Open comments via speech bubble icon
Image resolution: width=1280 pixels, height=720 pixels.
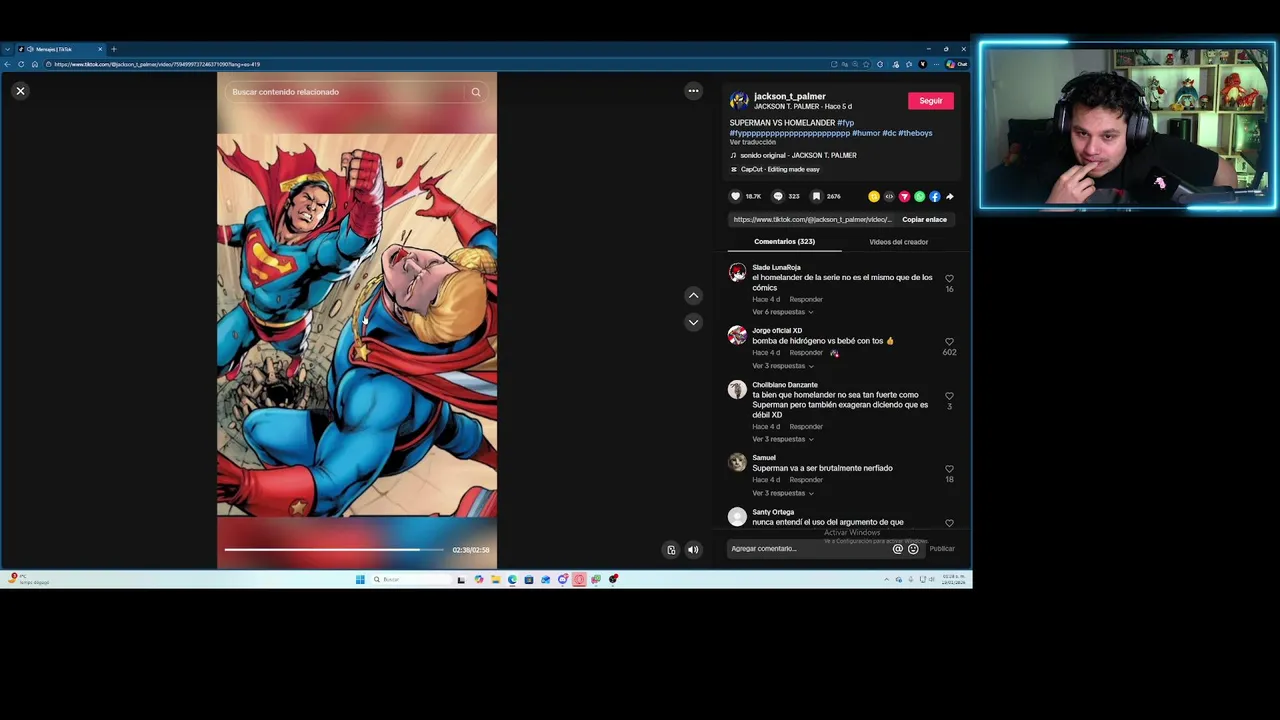pyautogui.click(x=778, y=196)
